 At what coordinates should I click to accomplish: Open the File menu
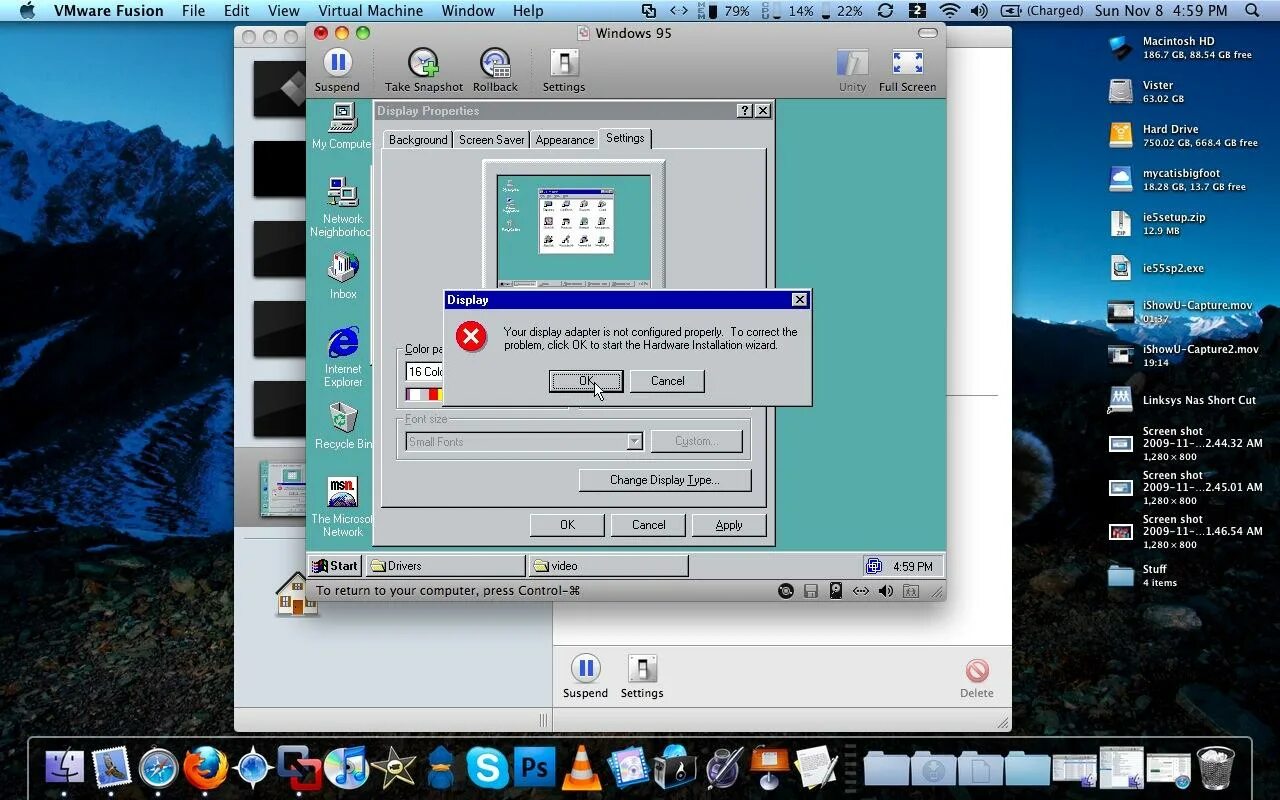(x=193, y=11)
